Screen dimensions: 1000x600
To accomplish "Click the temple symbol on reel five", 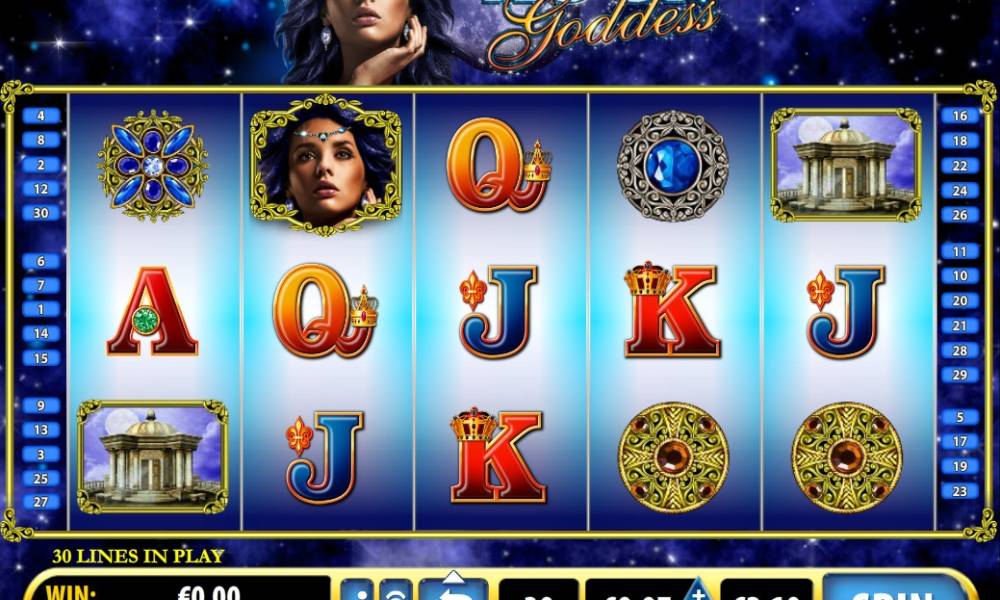I will 846,165.
